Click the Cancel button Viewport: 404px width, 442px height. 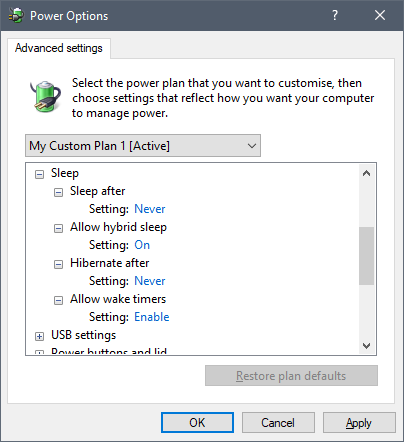[278, 423]
